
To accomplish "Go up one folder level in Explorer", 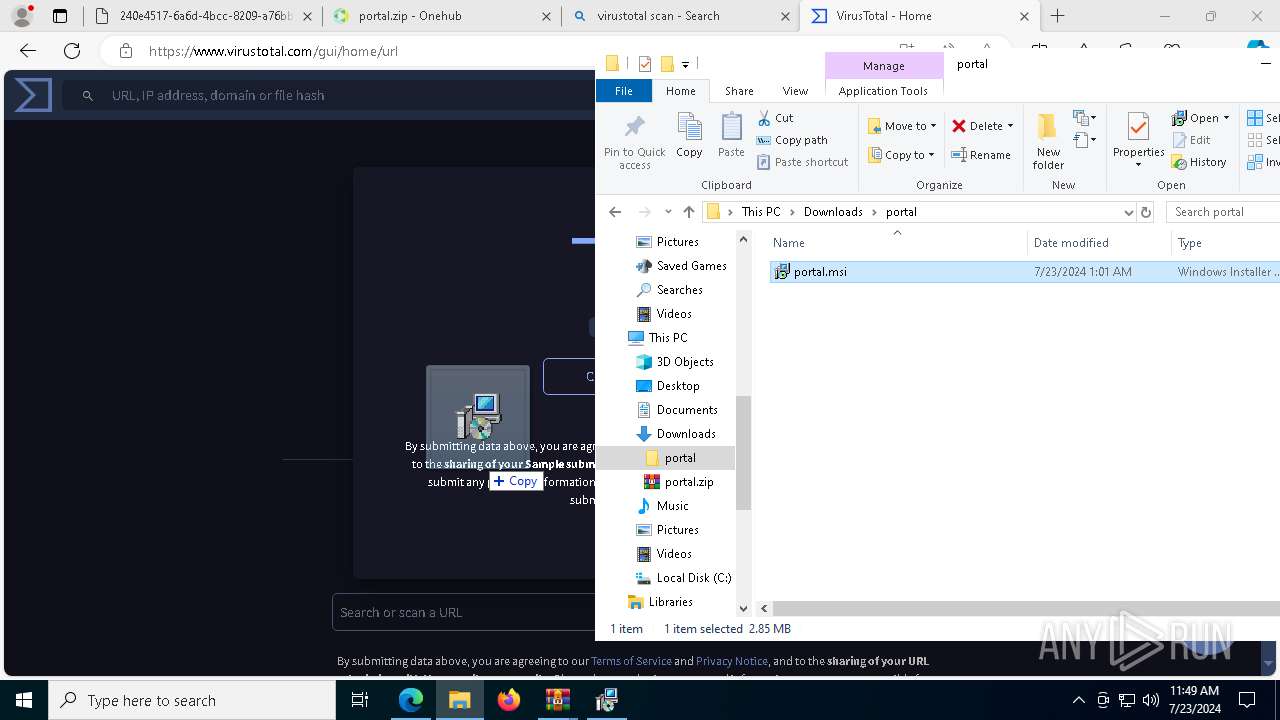I will (x=688, y=212).
